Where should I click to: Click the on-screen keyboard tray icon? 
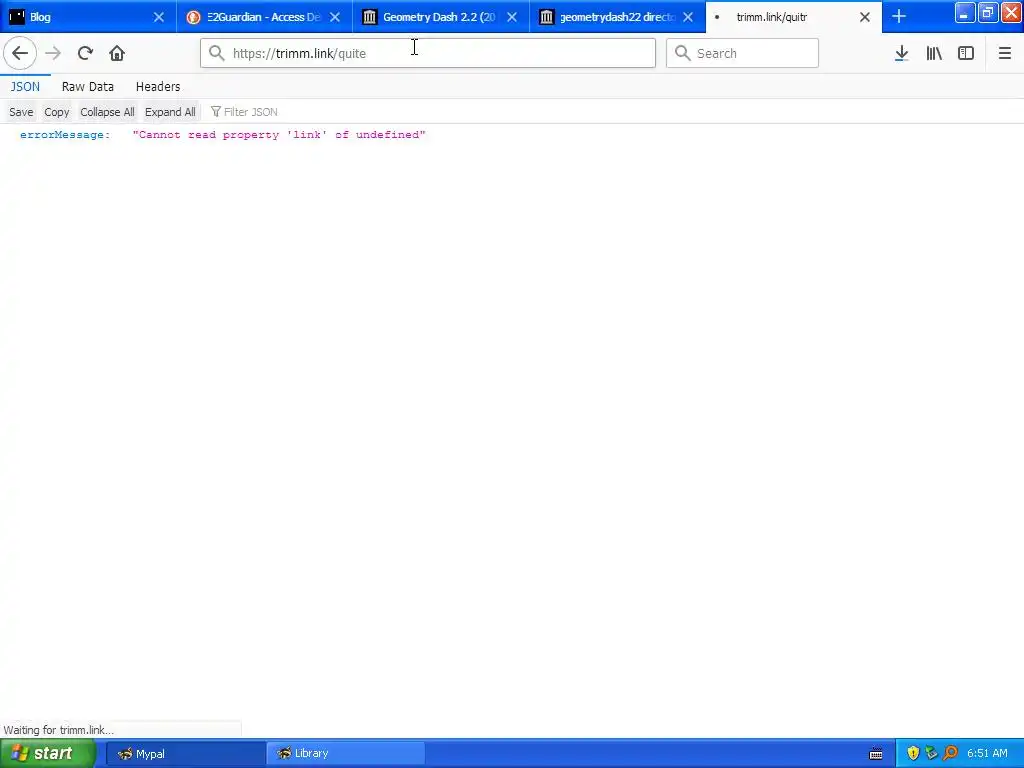point(876,754)
